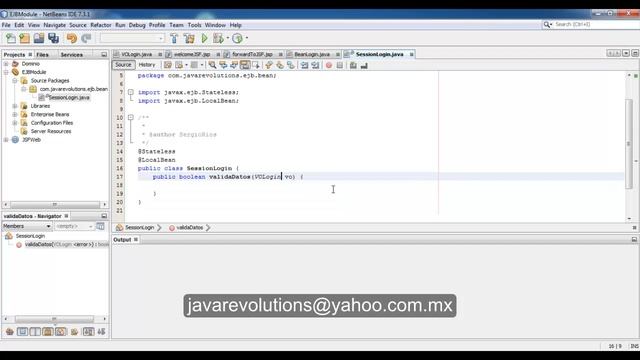Screen dimensions: 640x360
Task: Switch to BeanLogin.java tab
Action: [x=312, y=54]
